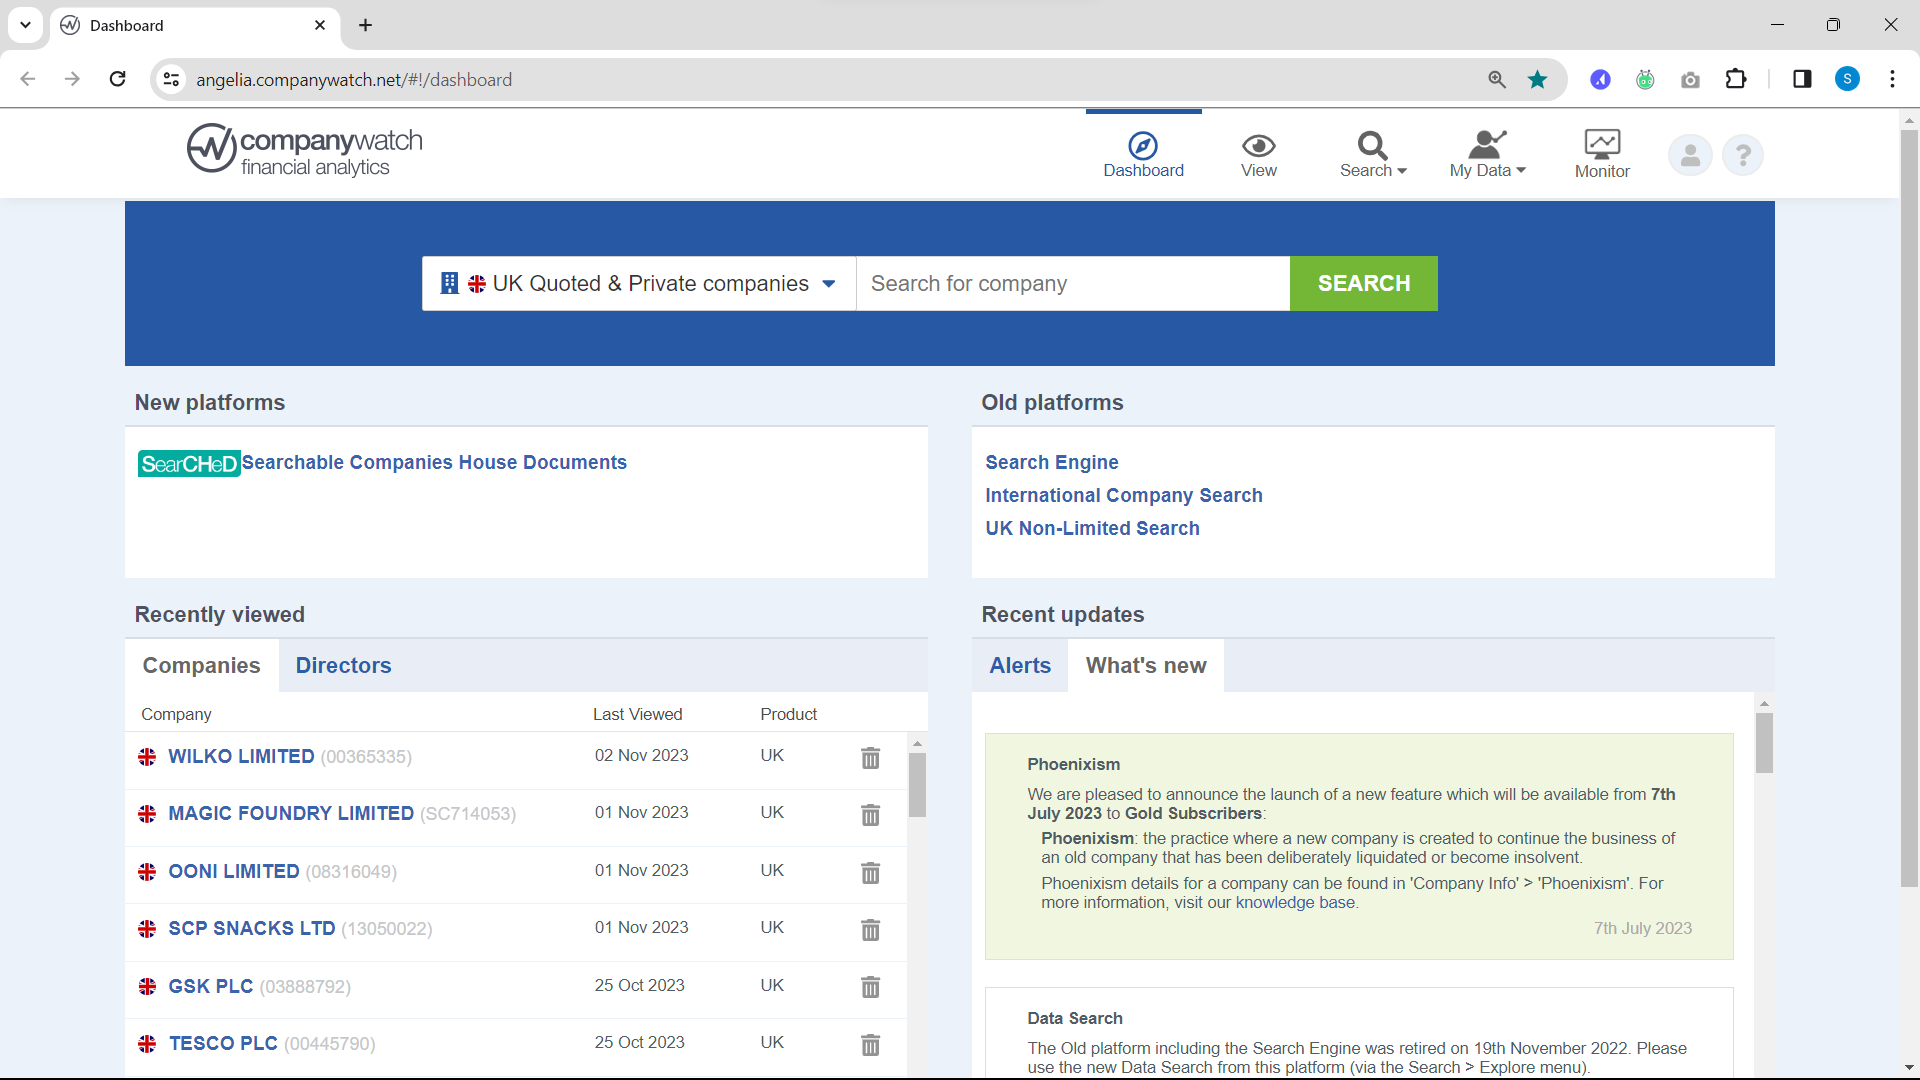
Task: Delete WILKO LIMITED using its trash icon
Action: [870, 759]
